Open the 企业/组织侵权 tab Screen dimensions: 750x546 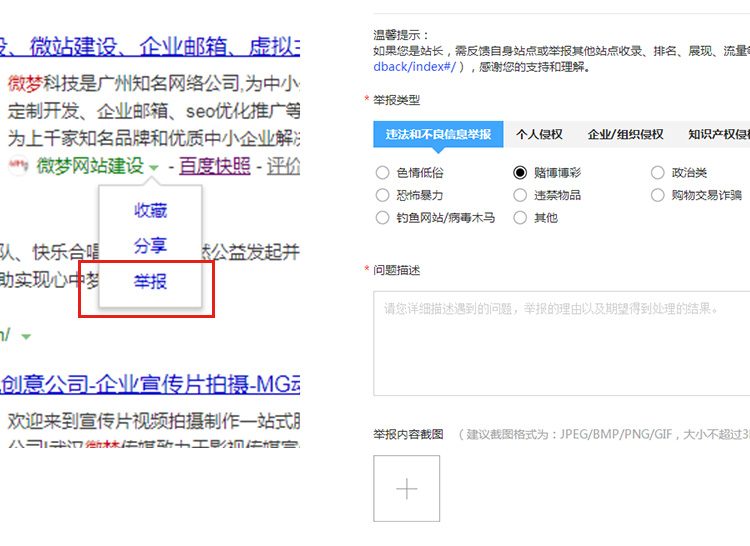pyautogui.click(x=625, y=134)
